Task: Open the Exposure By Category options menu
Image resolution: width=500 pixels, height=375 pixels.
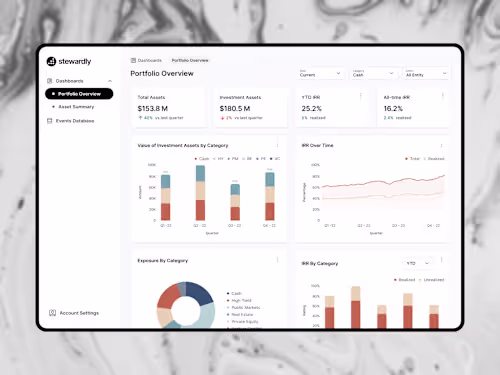Action: click(x=277, y=260)
